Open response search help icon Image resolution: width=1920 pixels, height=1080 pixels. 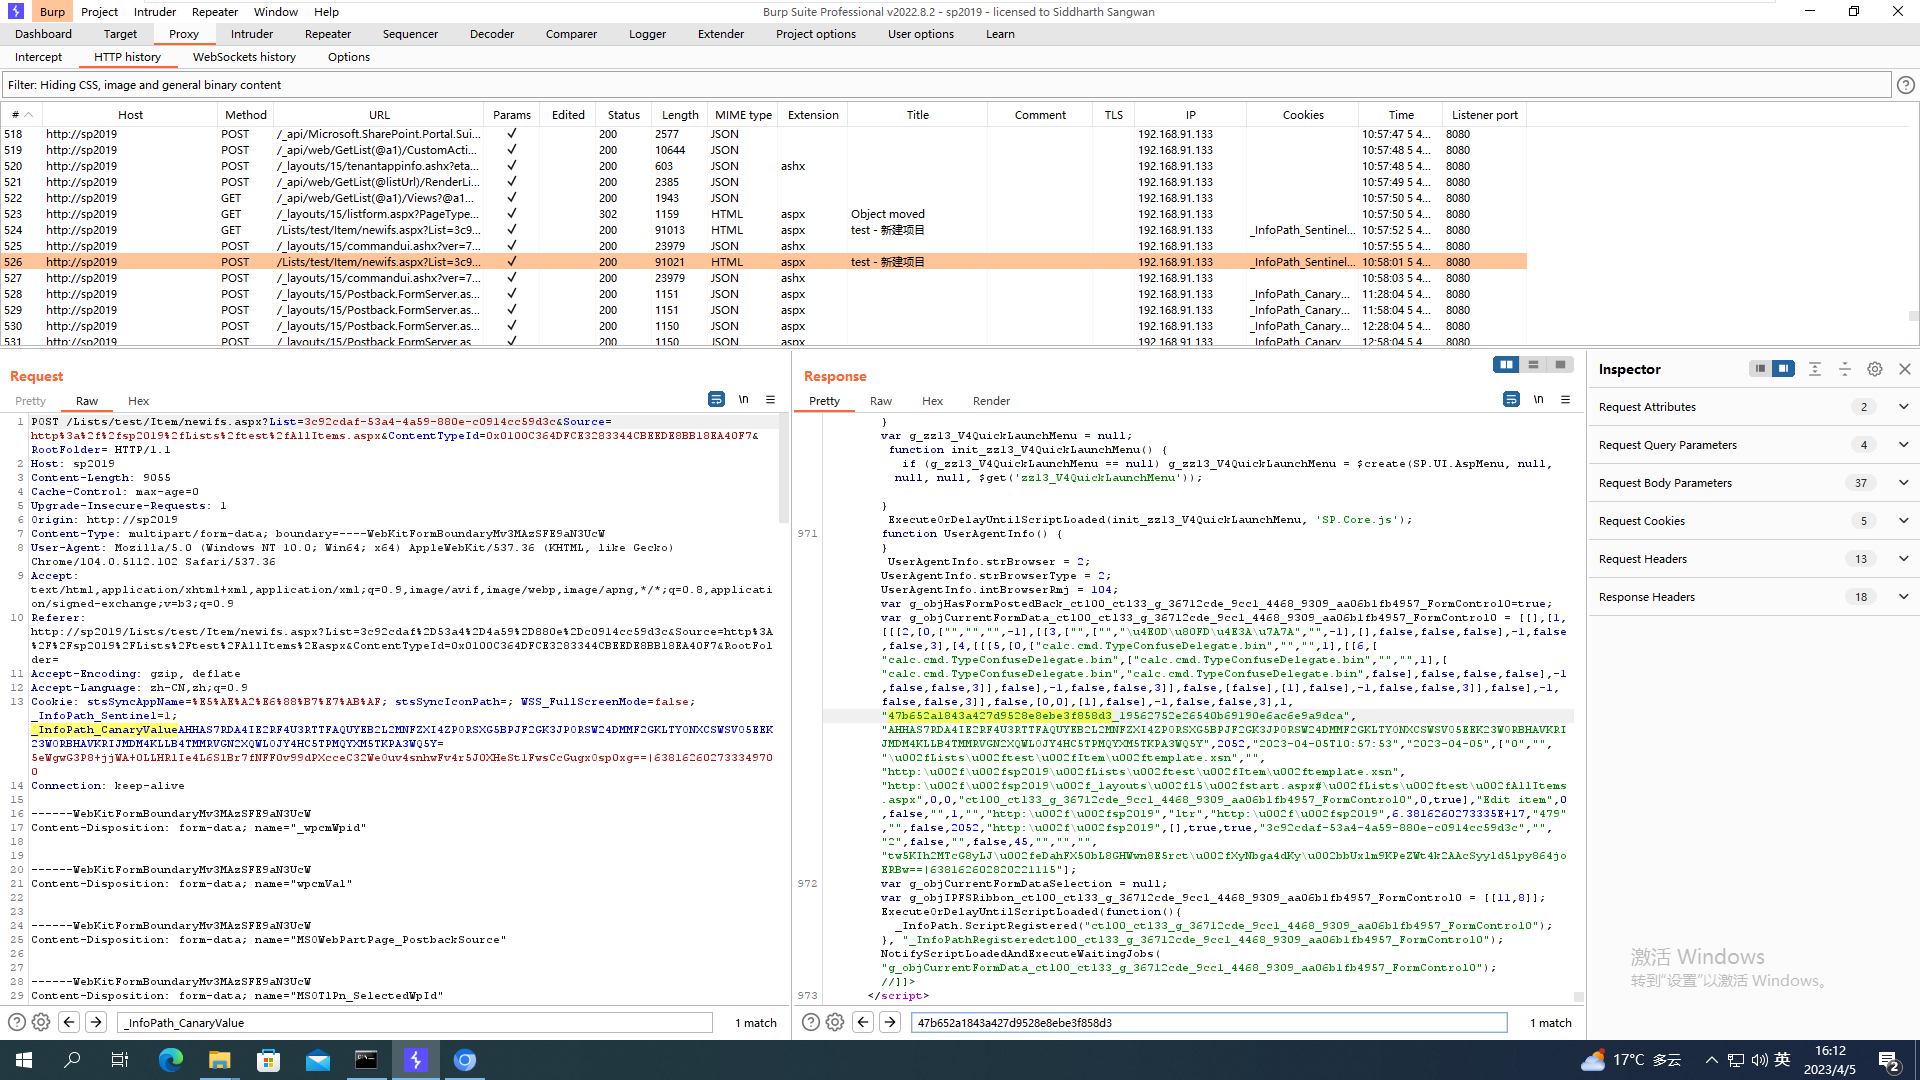810,1022
